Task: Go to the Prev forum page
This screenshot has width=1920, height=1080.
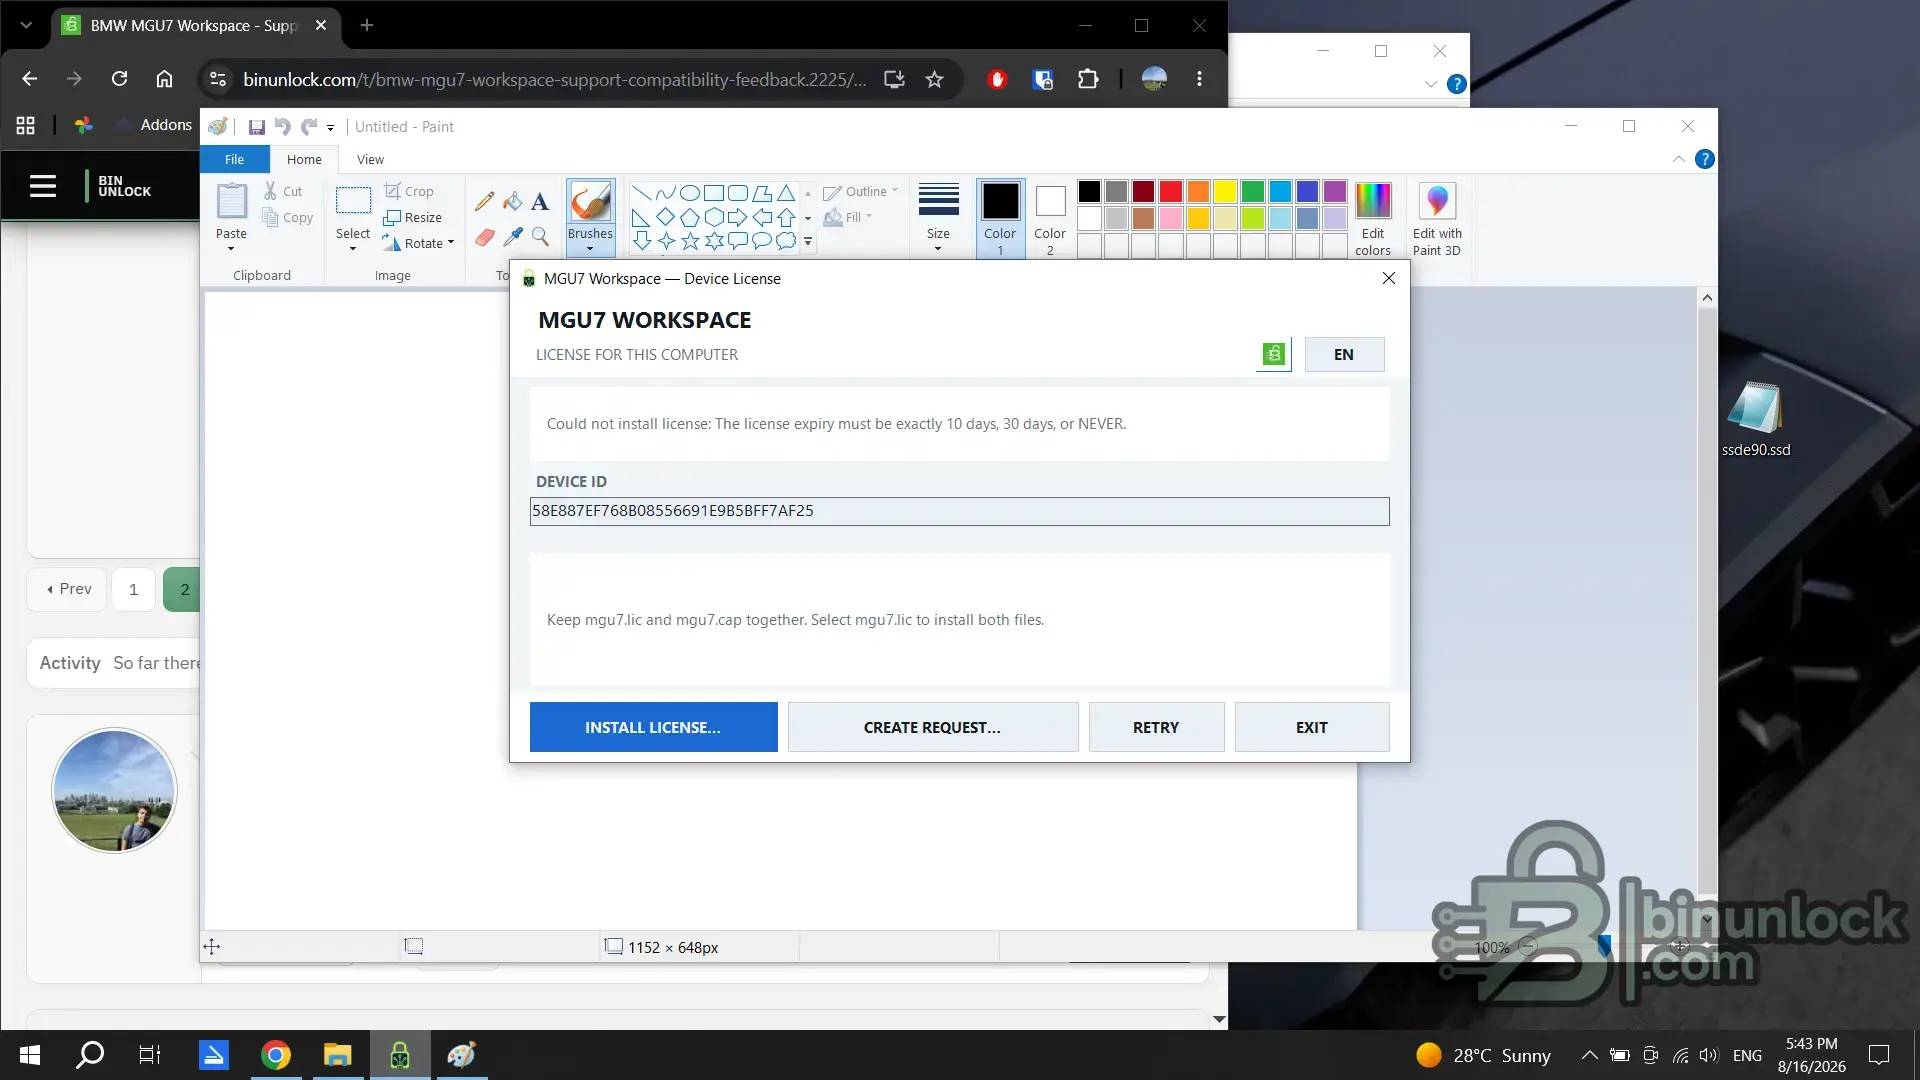Action: [68, 589]
